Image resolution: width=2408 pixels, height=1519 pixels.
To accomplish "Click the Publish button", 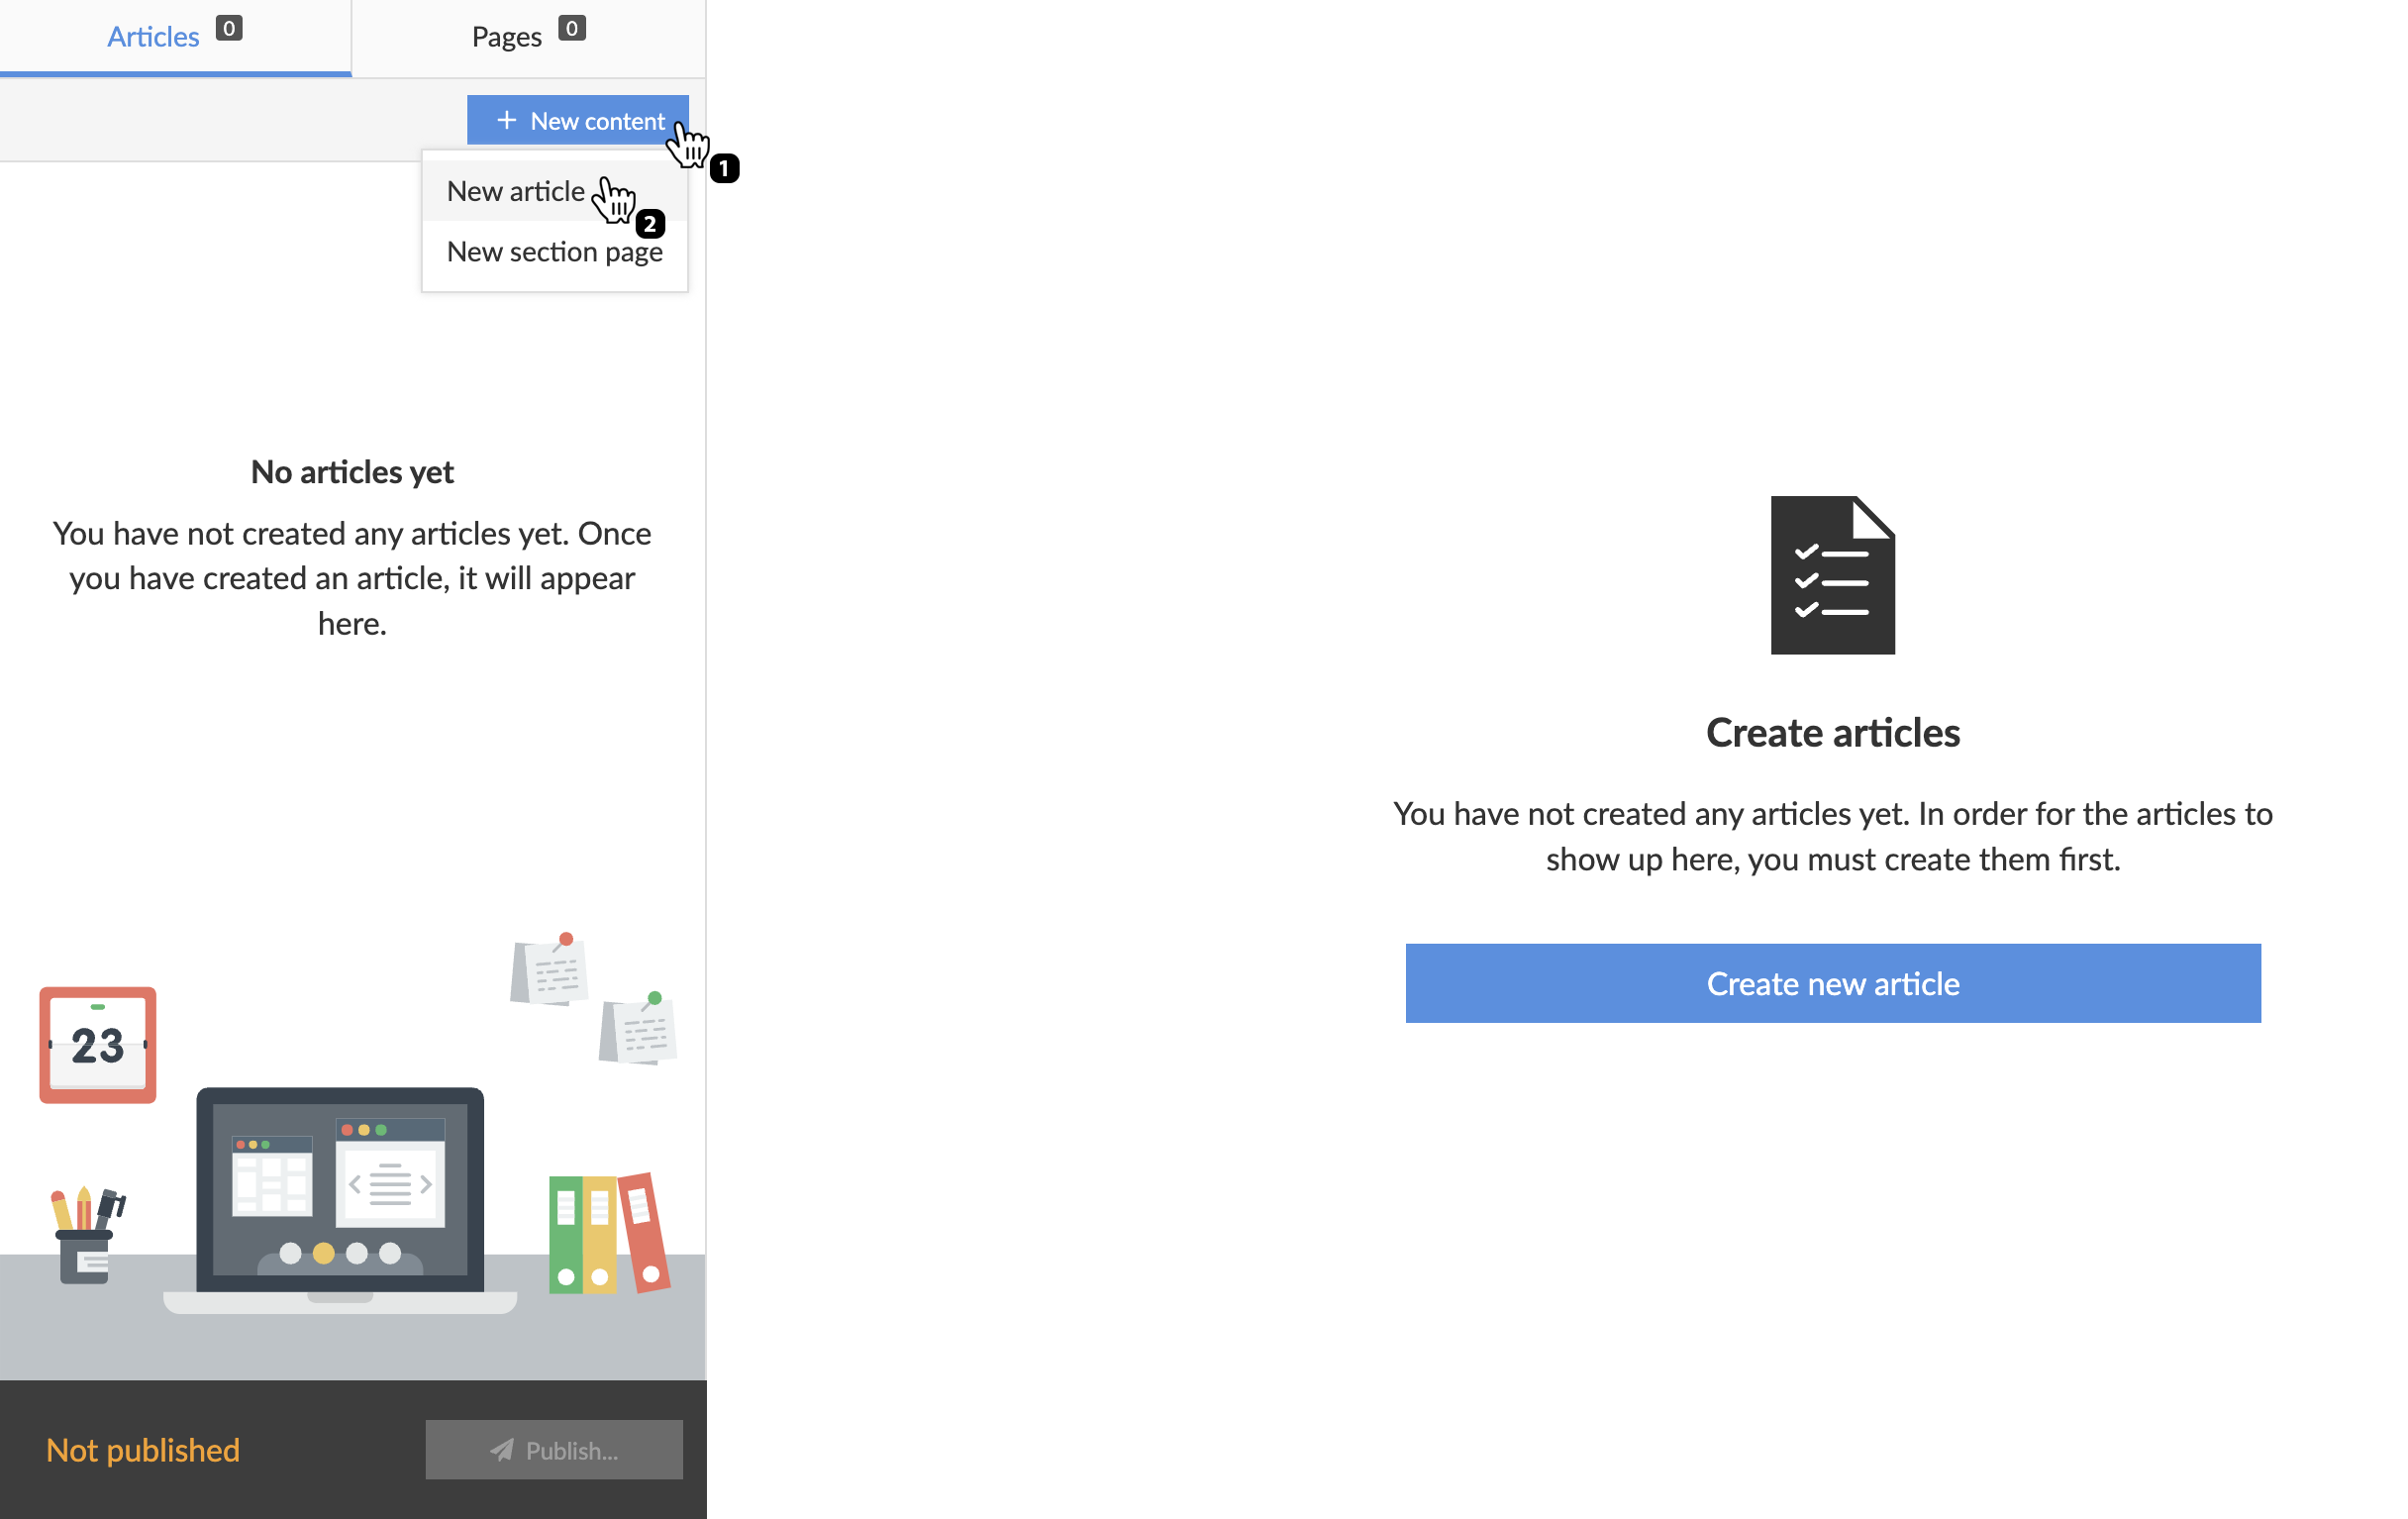I will click(x=554, y=1449).
